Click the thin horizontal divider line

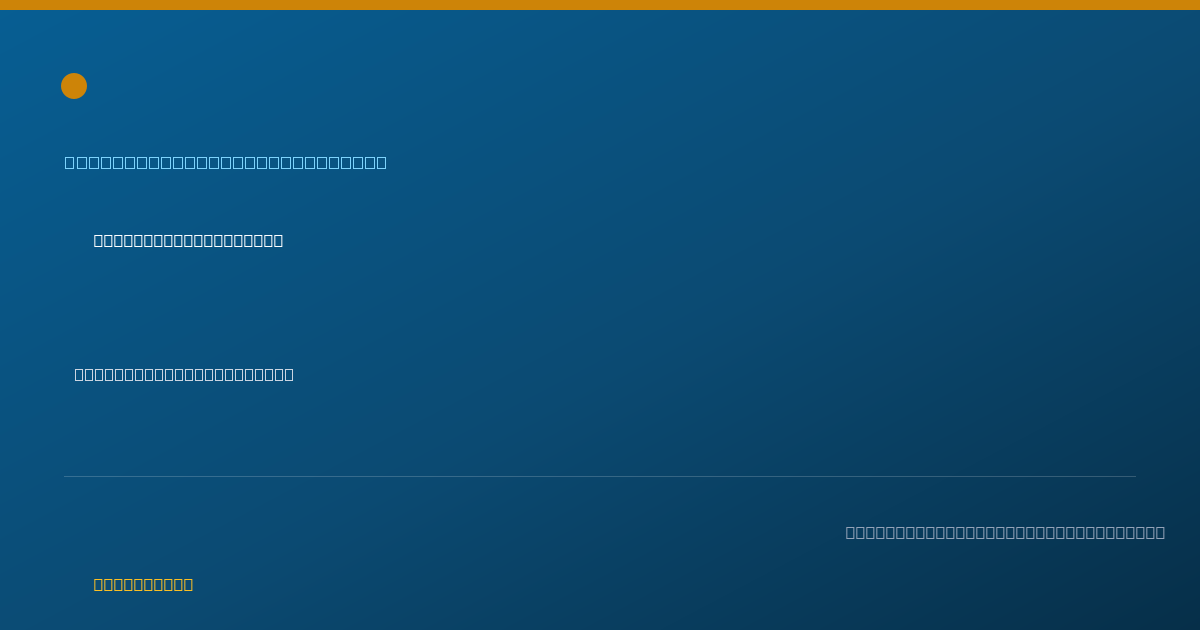pyautogui.click(x=600, y=476)
